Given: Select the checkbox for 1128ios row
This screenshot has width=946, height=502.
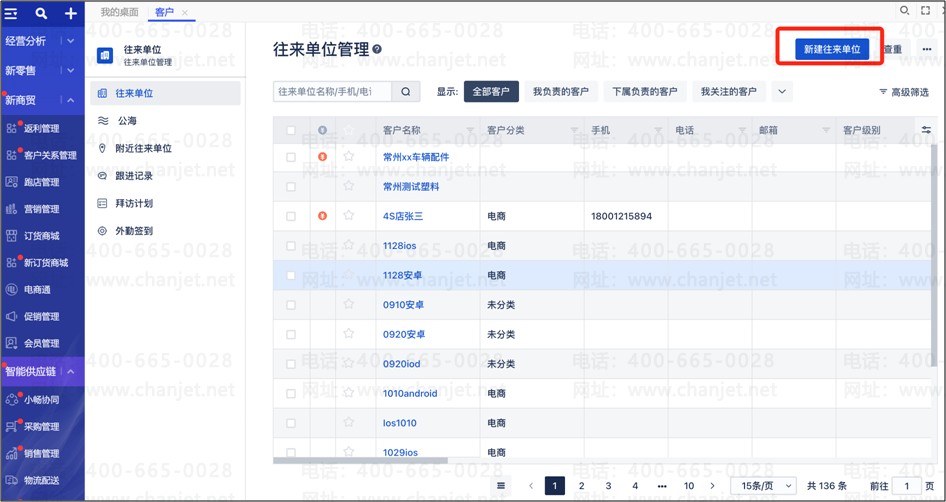Looking at the screenshot, I should pyautogui.click(x=291, y=246).
